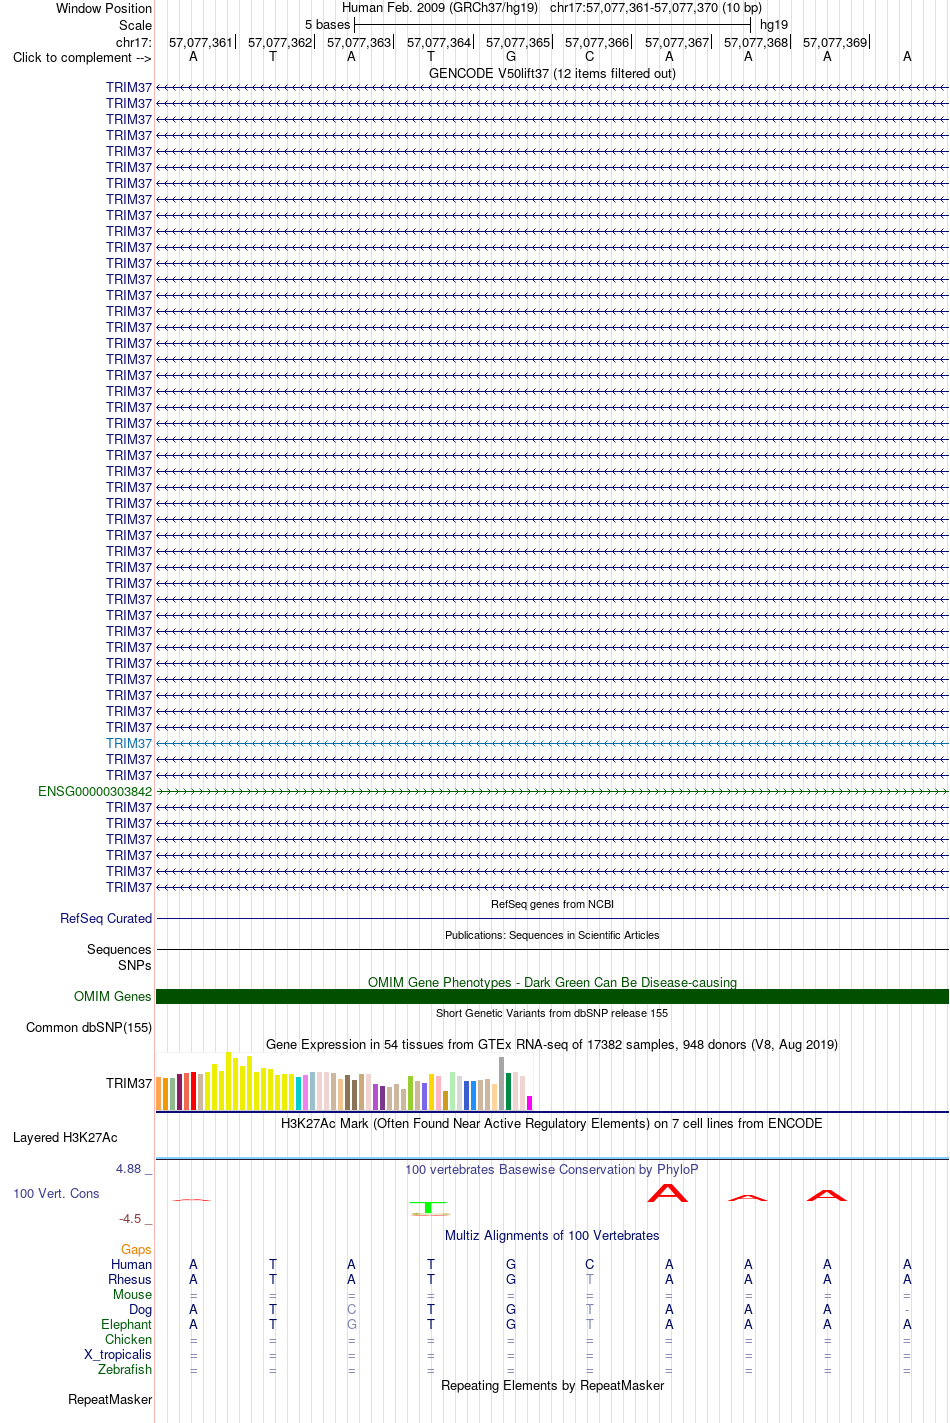Open the H3K27Ac Mark track title
The width and height of the screenshot is (950, 1423).
tap(552, 1123)
